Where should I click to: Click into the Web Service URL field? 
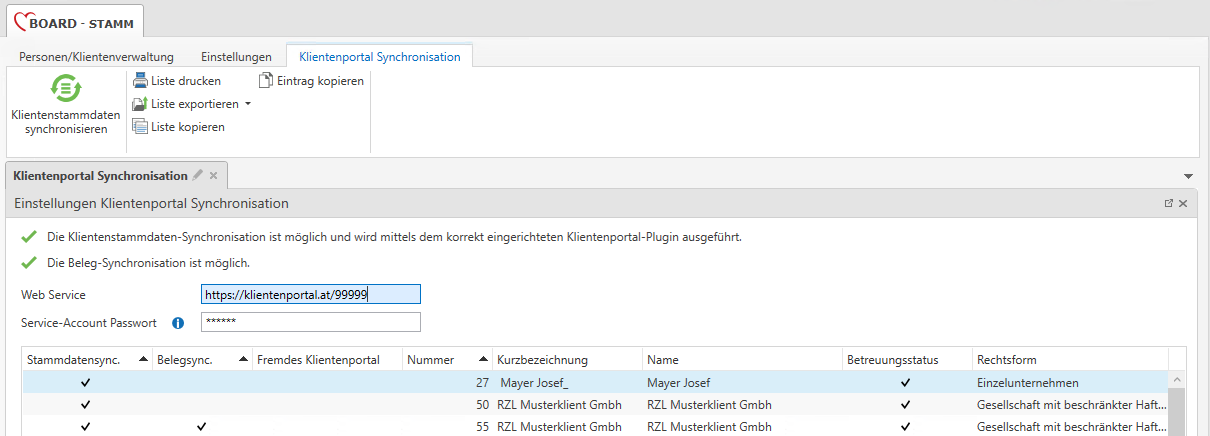[310, 295]
